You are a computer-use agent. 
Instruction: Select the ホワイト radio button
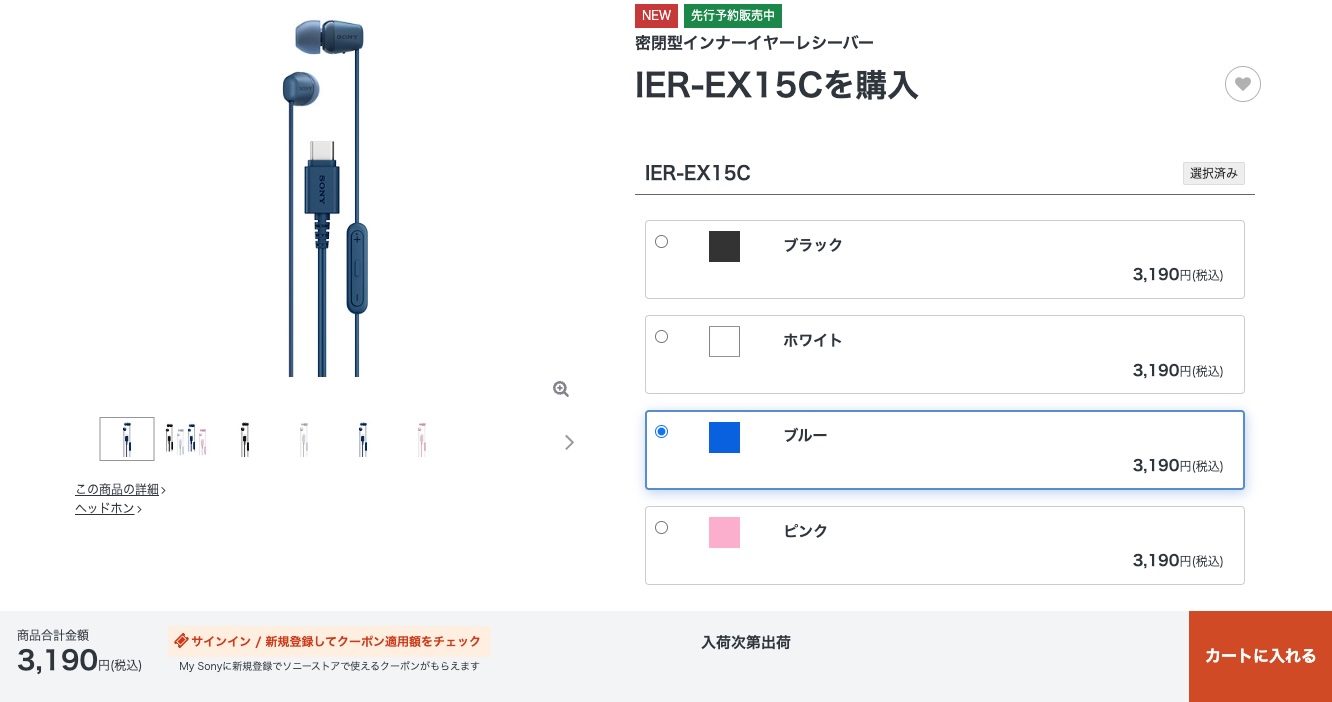click(661, 336)
